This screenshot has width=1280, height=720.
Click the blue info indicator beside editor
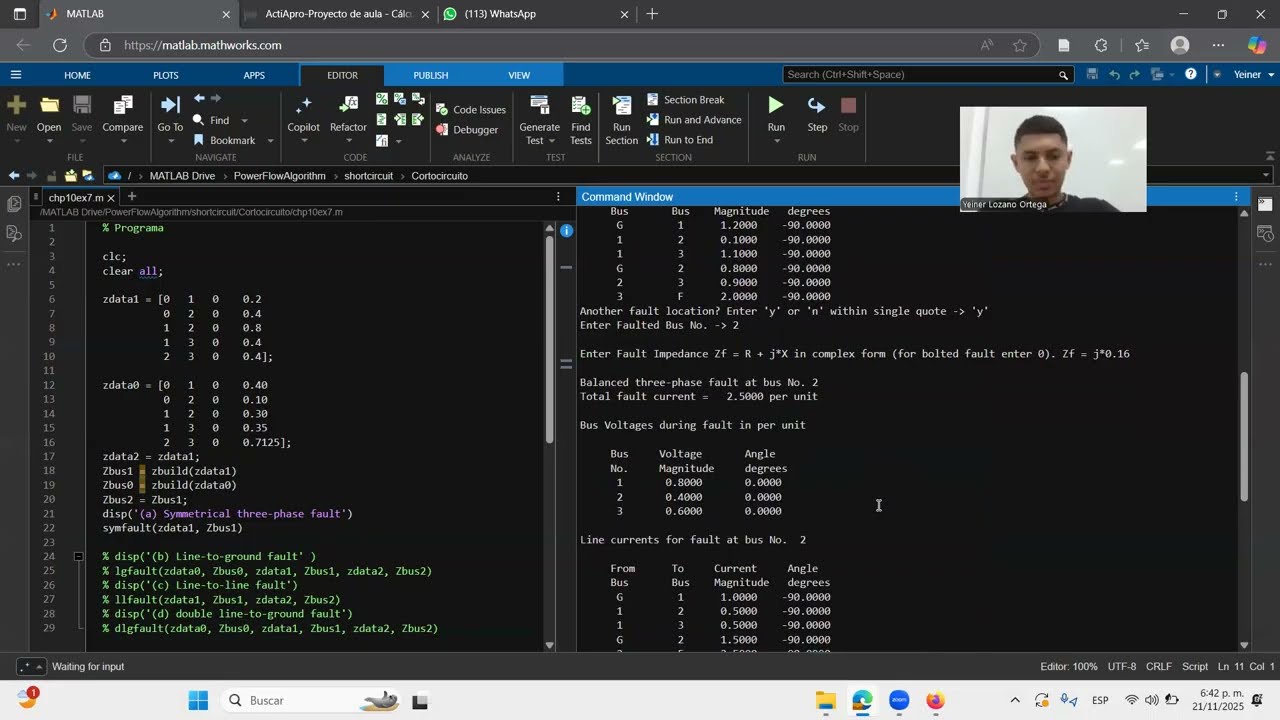coord(566,231)
